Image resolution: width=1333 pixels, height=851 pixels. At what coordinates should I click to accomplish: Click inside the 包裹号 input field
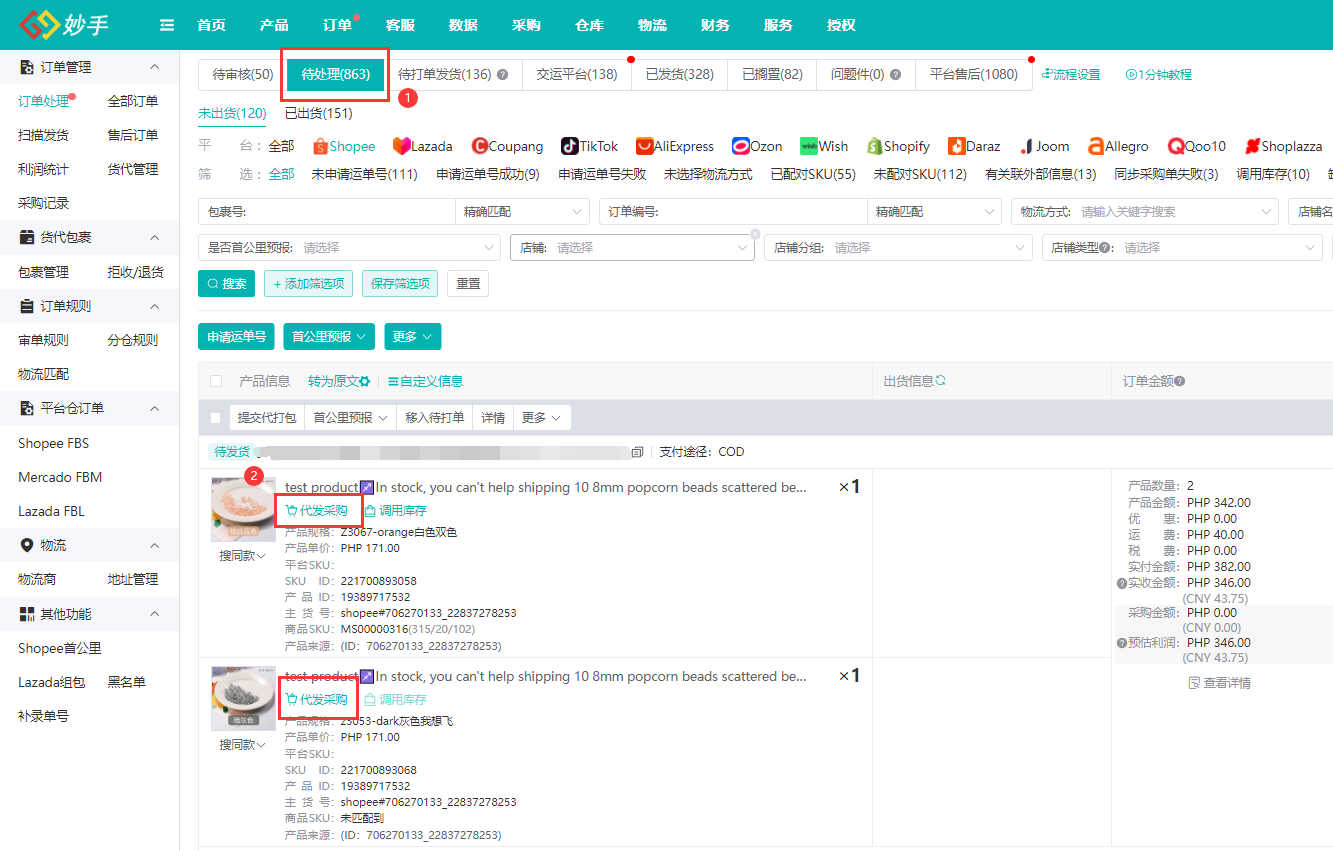tap(330, 211)
